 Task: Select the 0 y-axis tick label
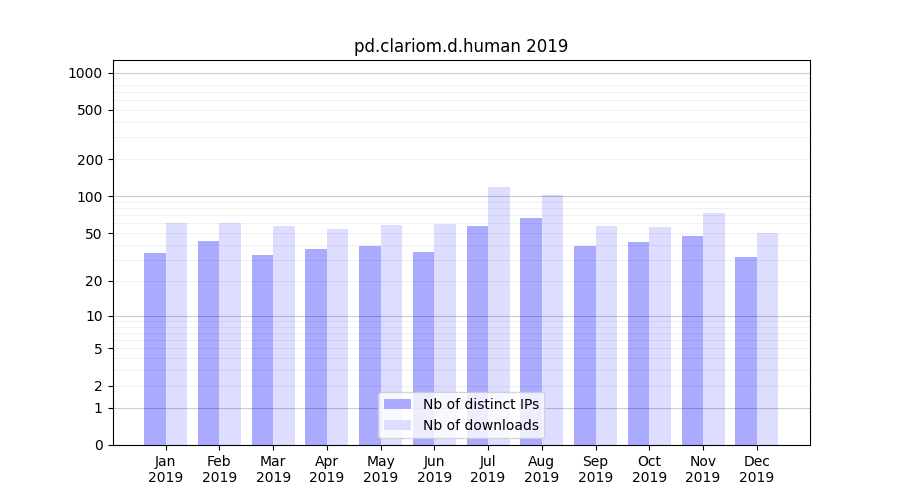98,445
